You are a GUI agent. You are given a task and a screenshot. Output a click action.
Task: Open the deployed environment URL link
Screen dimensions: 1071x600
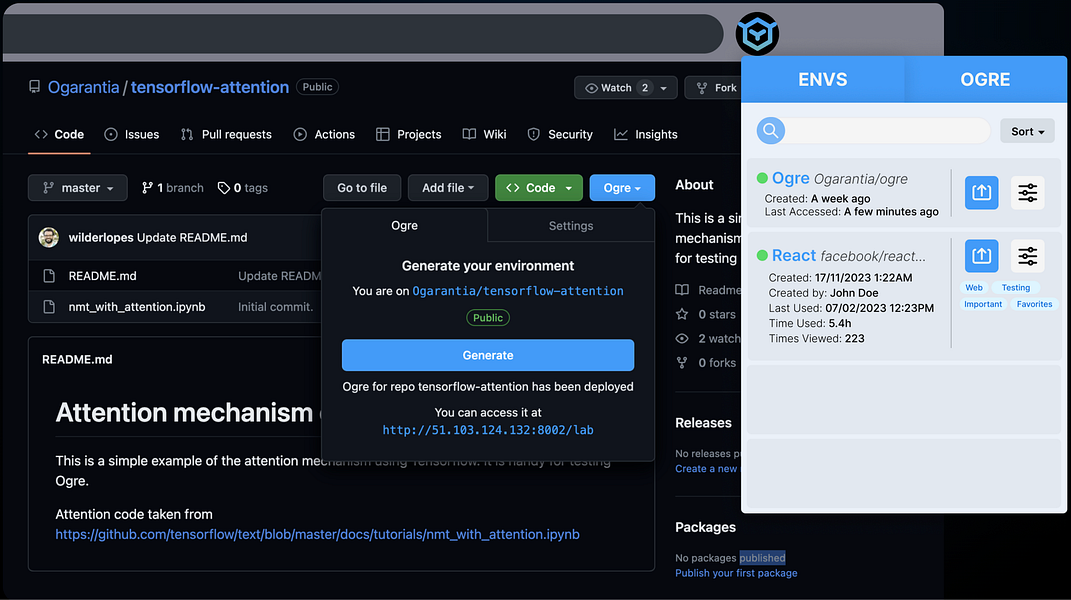coord(487,429)
